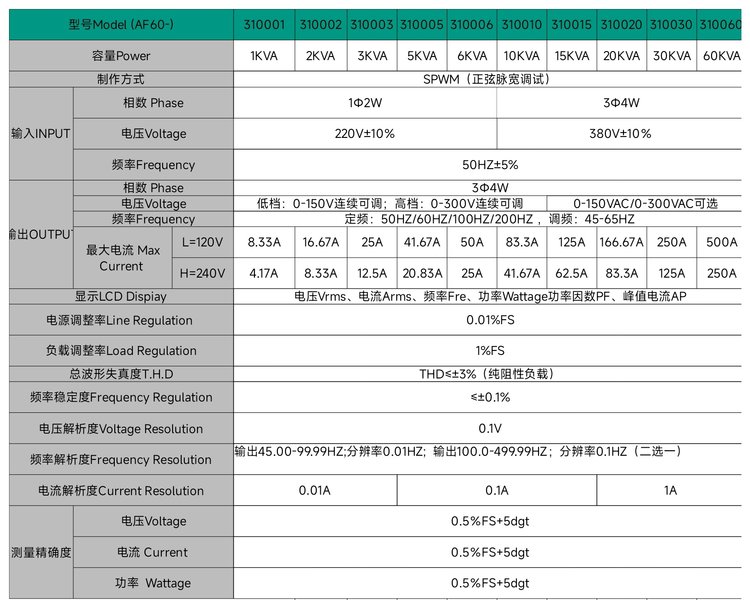Select the H=240V max current label

[202, 272]
